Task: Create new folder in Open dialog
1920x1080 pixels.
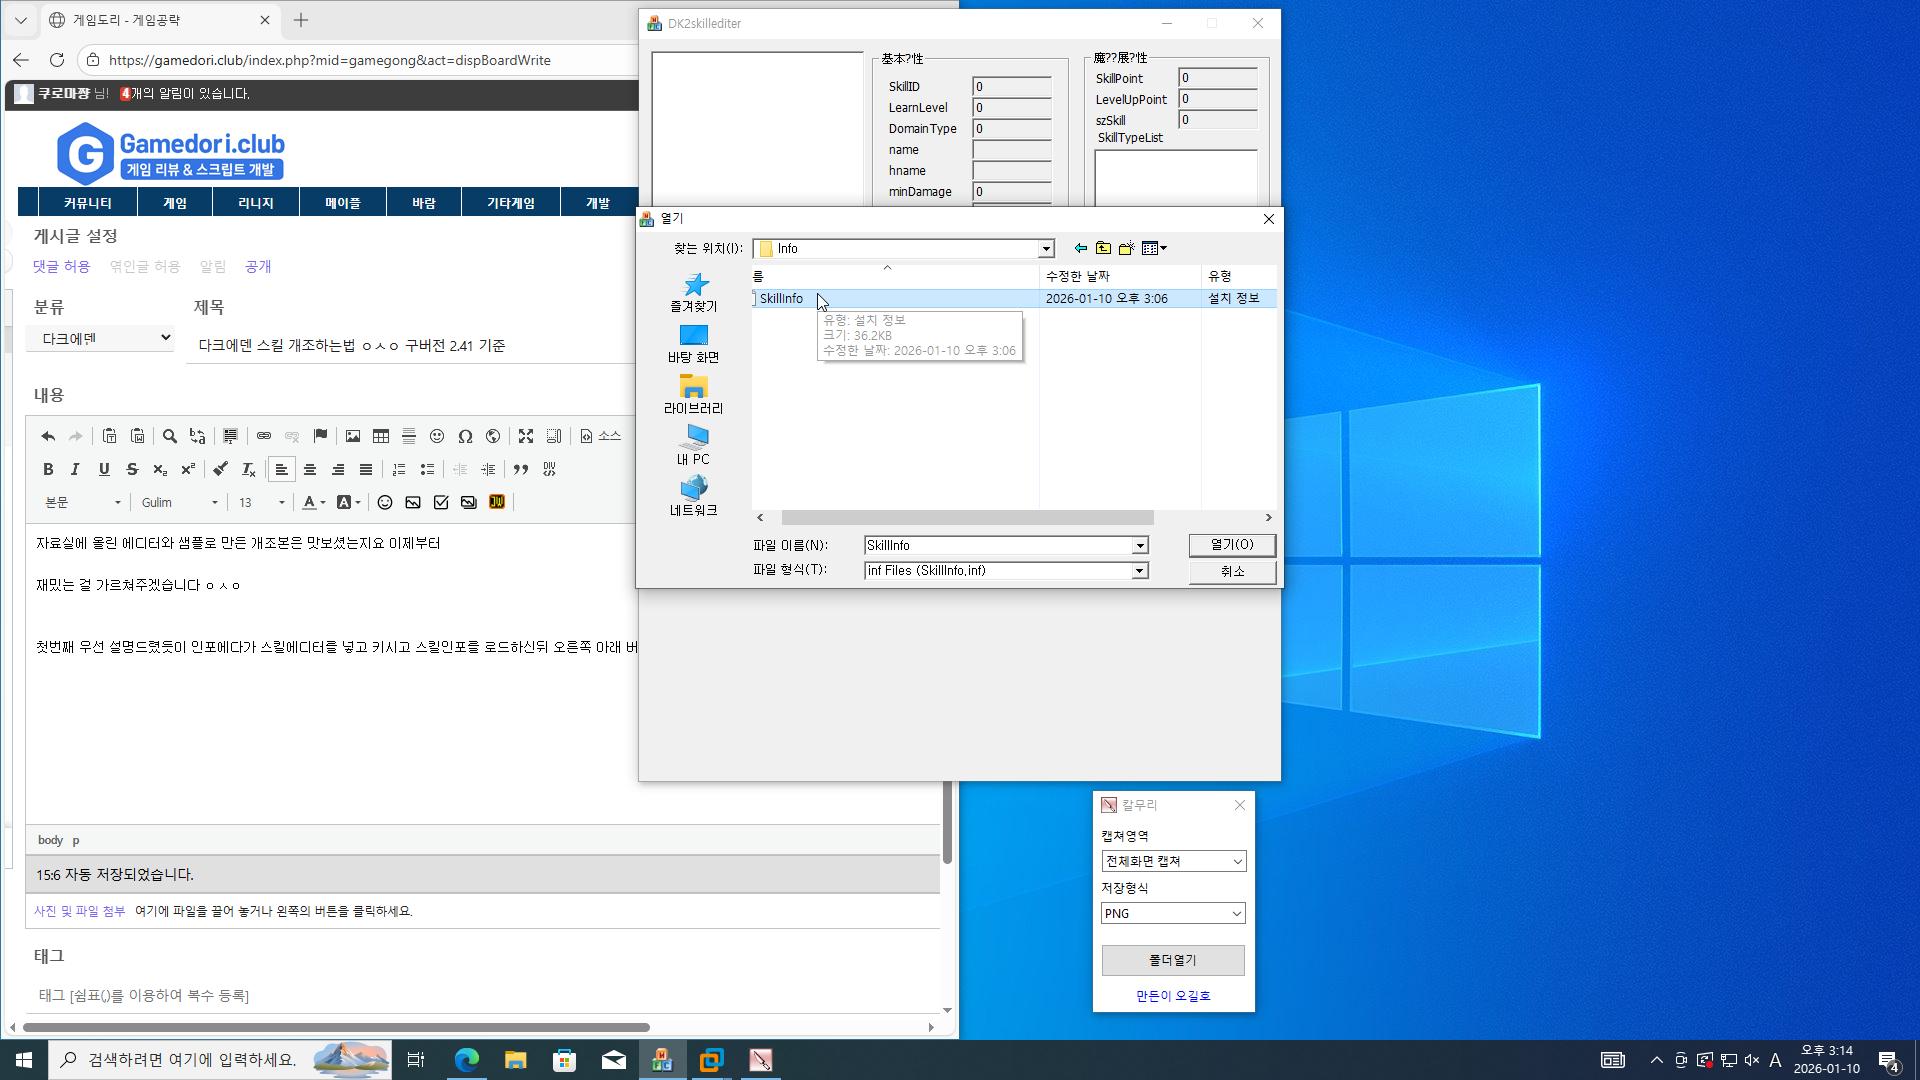Action: tap(1127, 248)
